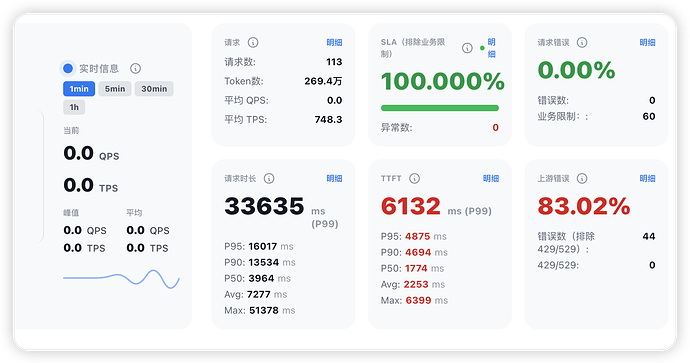Open 明细 link in 请求 card
This screenshot has height=363, width=690.
(334, 42)
